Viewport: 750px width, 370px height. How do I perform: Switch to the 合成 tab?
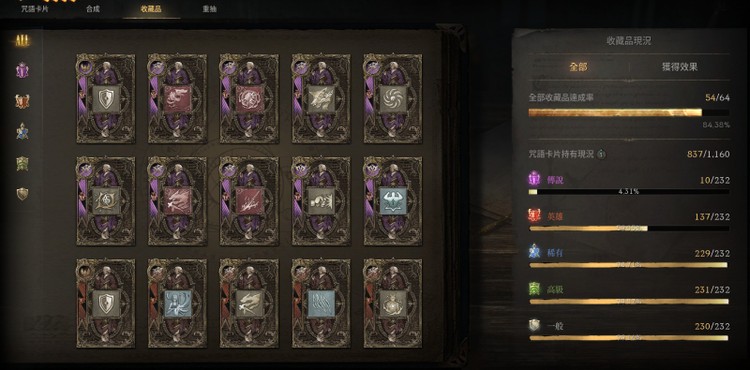pos(93,9)
